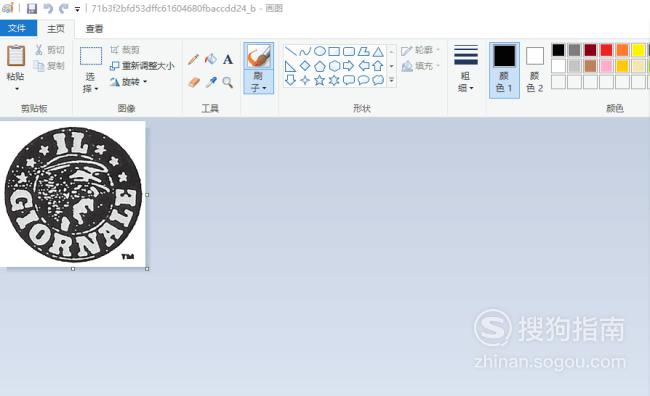Click the canvas bottom-edge resize handle
The height and width of the screenshot is (396, 650).
point(73,269)
